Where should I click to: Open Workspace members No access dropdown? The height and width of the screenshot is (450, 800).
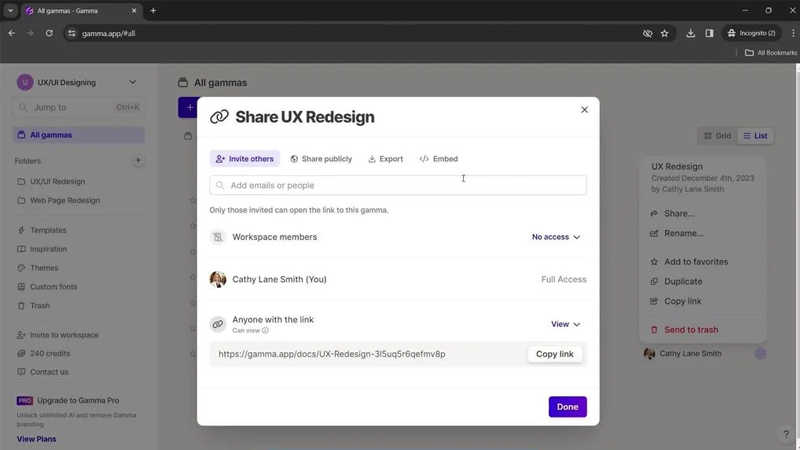pos(556,237)
